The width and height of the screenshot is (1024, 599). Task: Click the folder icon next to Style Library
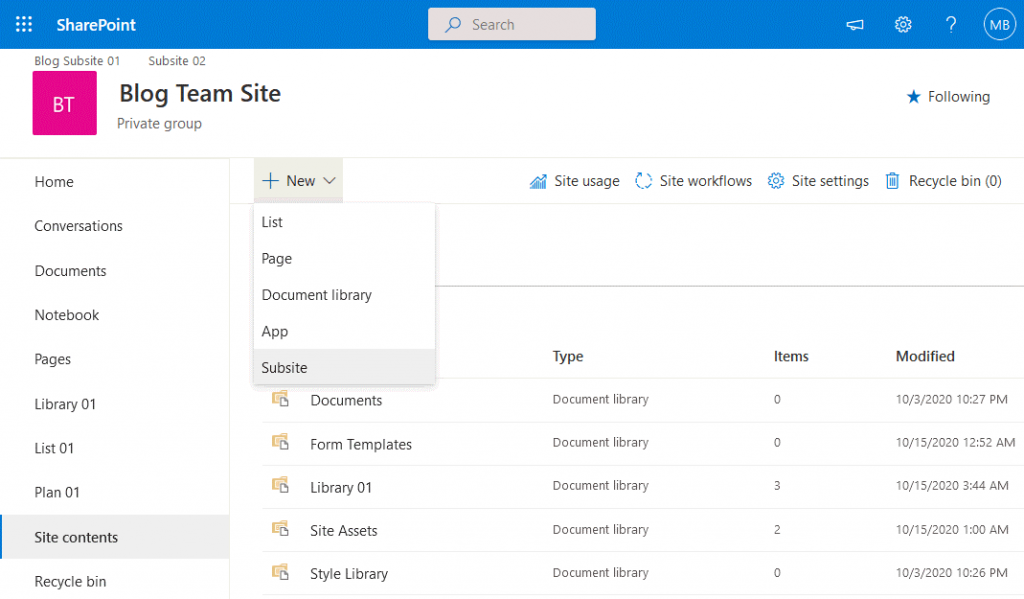pos(282,572)
